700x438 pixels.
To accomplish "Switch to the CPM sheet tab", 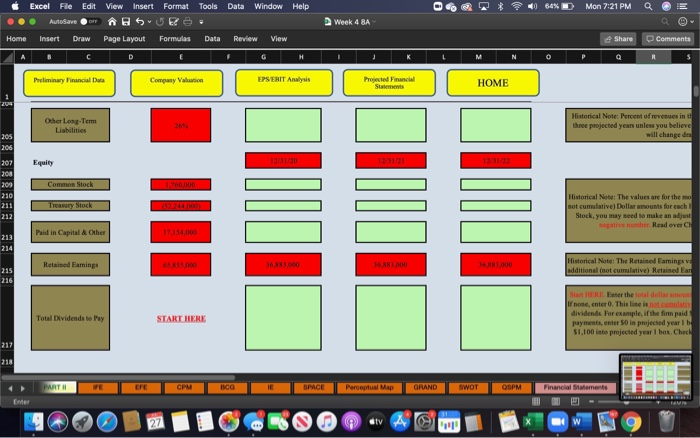I will pyautogui.click(x=184, y=388).
